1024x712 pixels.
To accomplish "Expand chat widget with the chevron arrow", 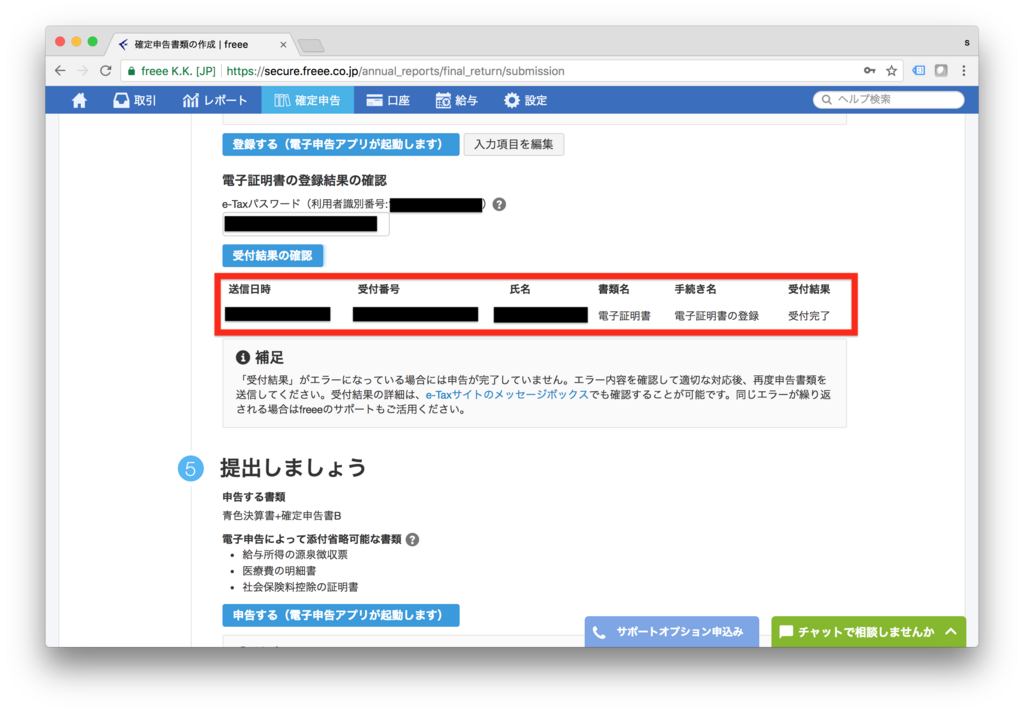I will (951, 632).
